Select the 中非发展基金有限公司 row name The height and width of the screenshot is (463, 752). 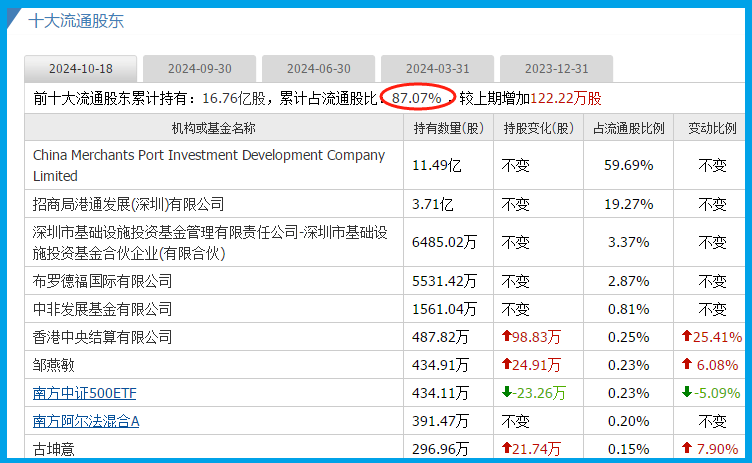(102, 309)
